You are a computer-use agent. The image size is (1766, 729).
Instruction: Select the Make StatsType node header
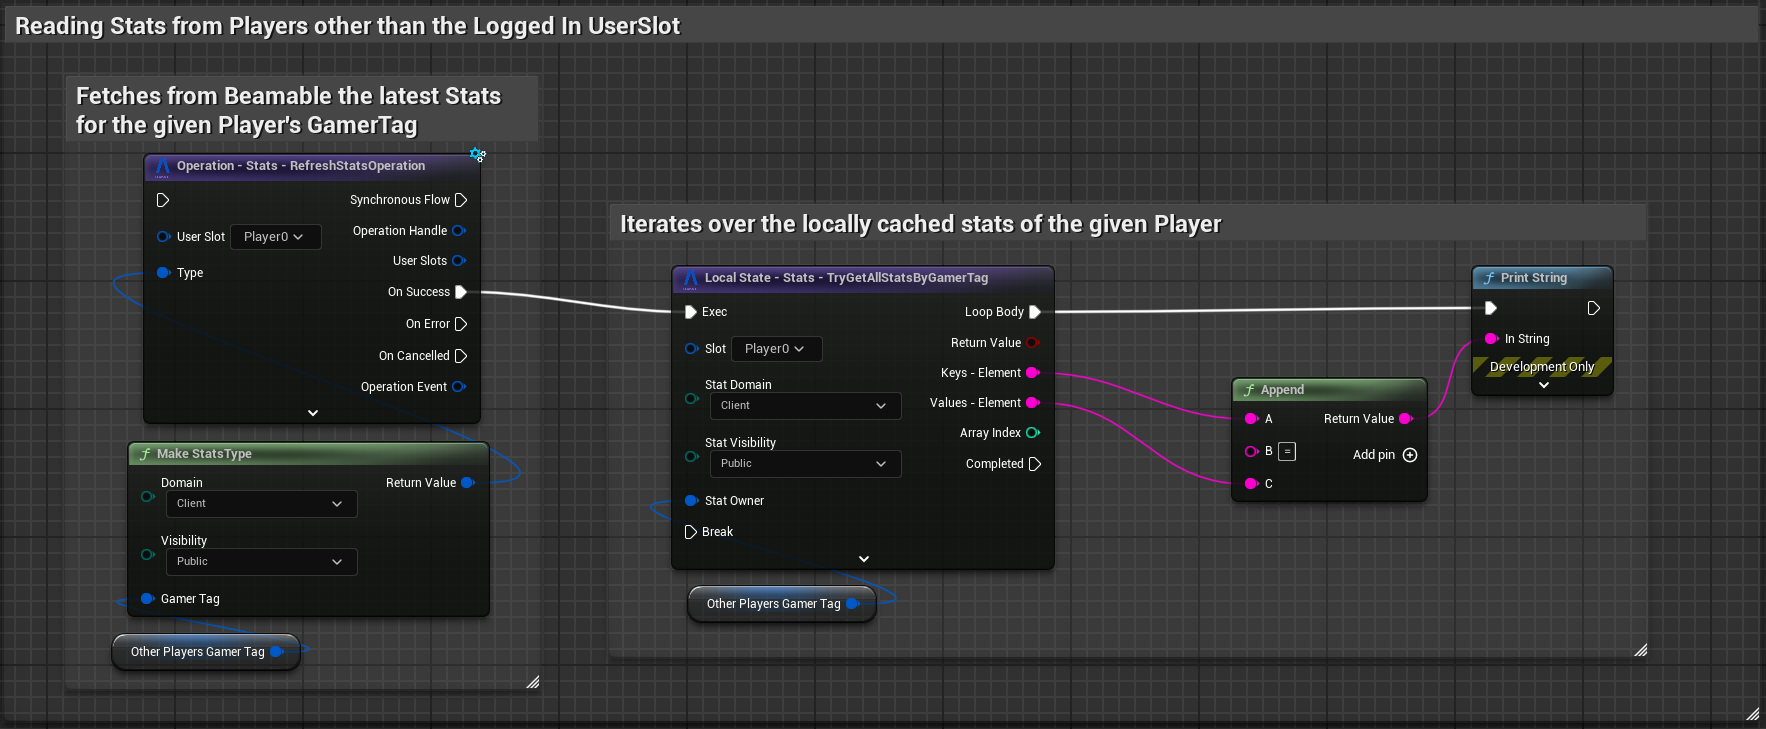point(204,454)
